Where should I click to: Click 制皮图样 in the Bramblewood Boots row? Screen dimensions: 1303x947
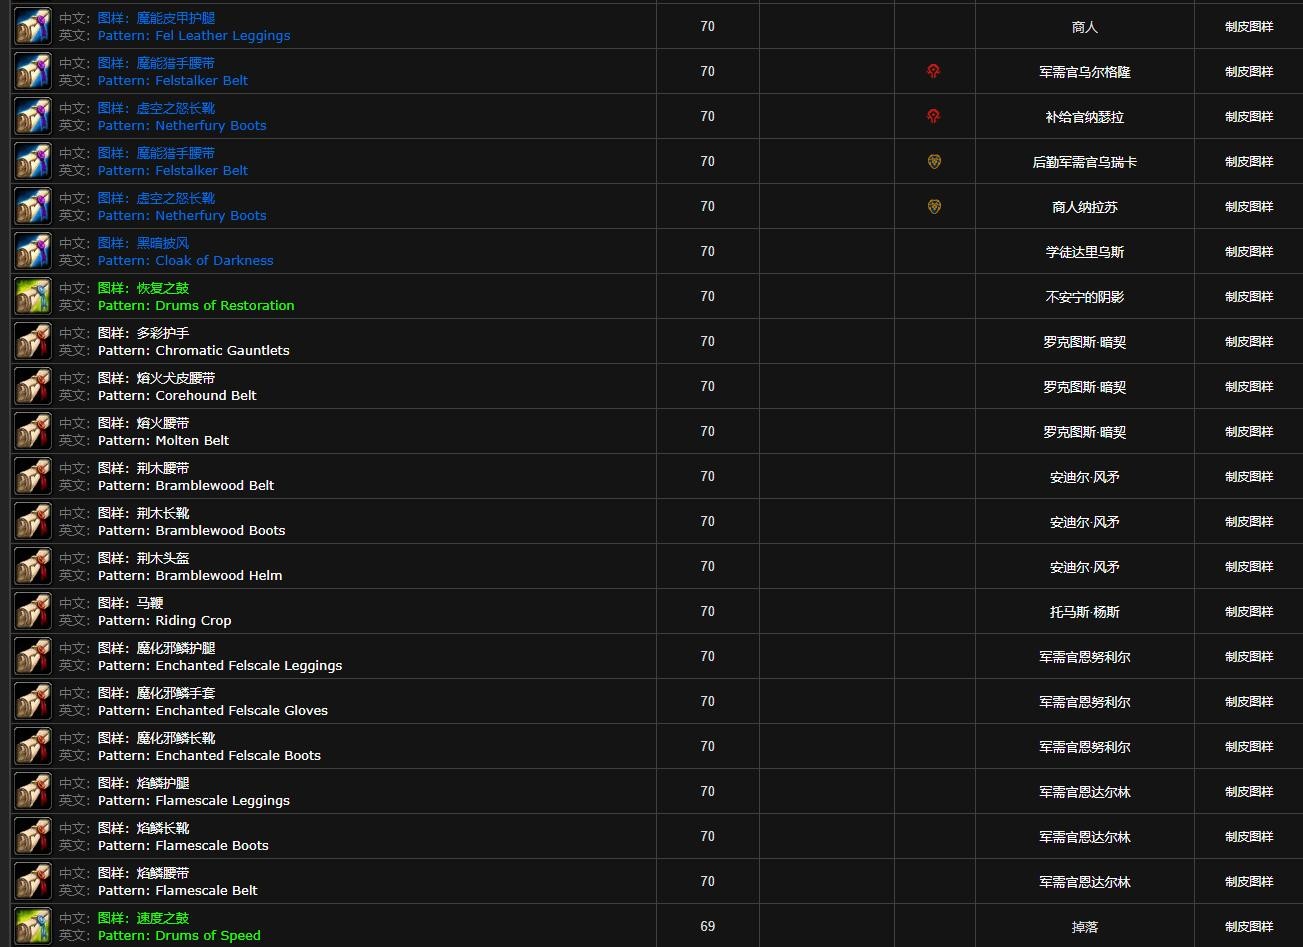pos(1248,522)
